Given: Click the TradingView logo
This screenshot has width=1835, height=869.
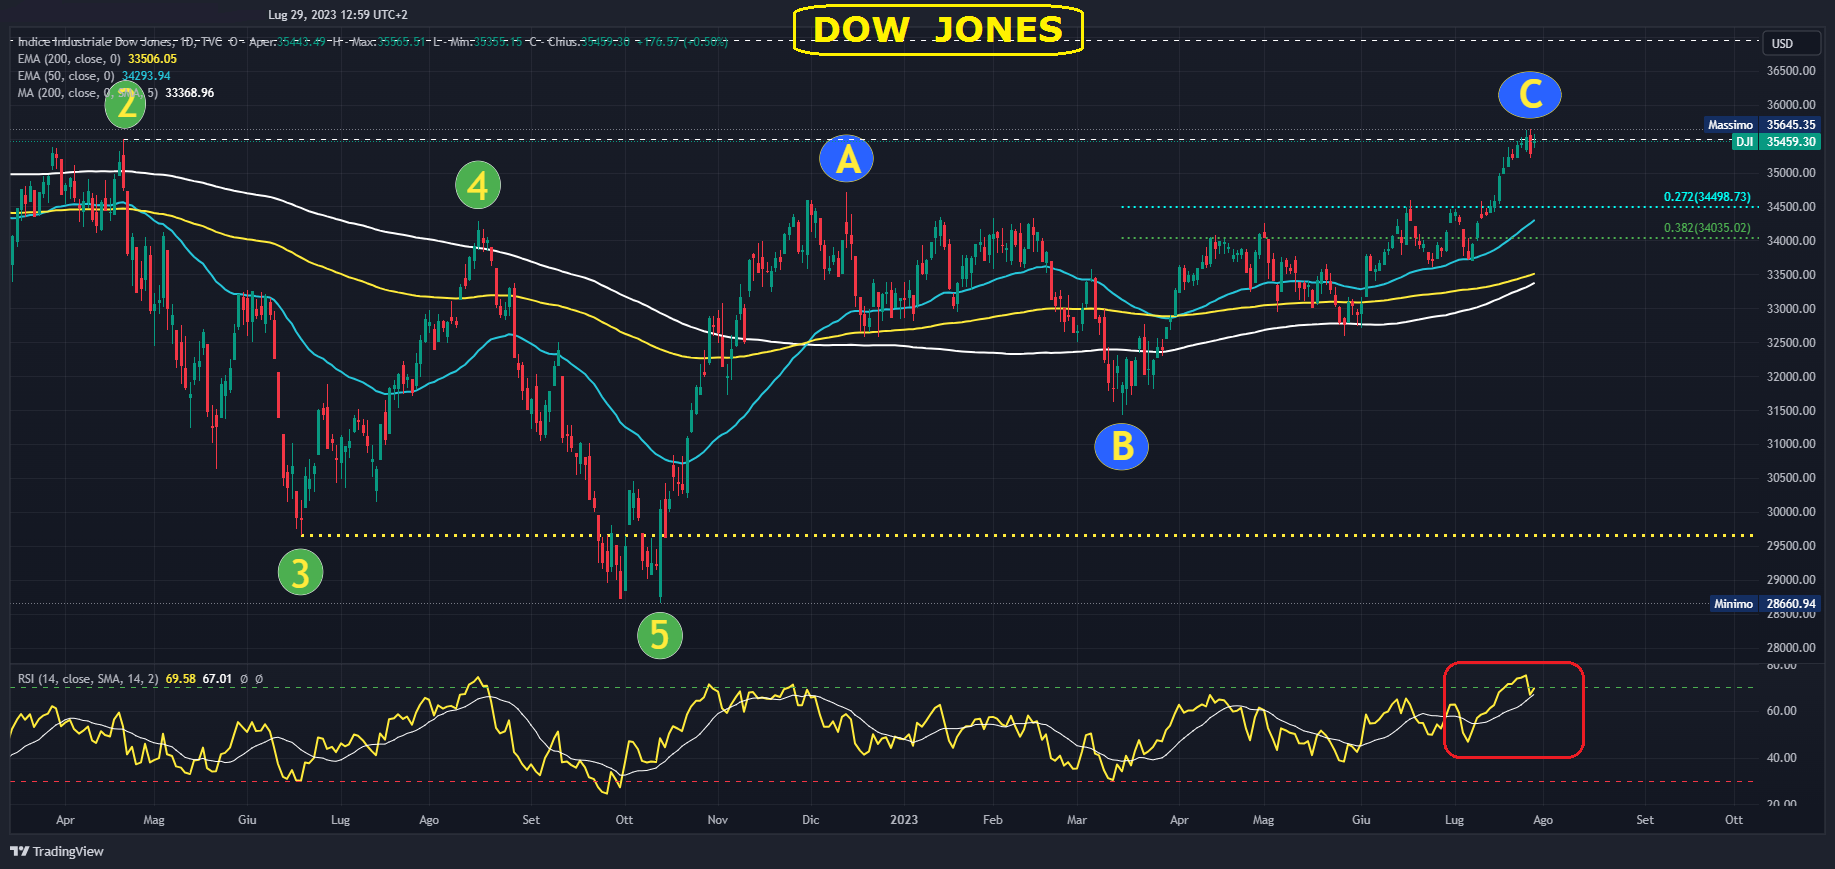Looking at the screenshot, I should coord(57,851).
